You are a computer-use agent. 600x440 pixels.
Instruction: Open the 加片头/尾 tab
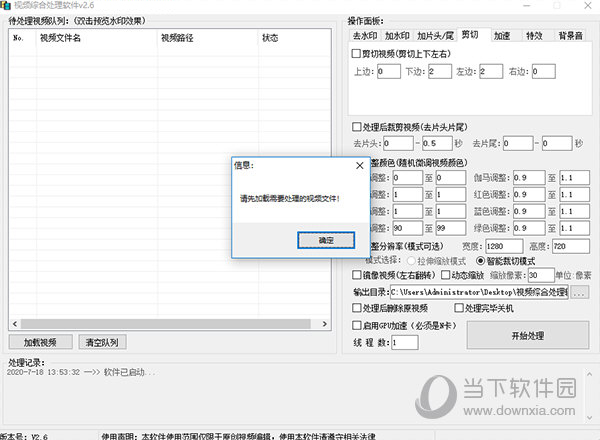point(435,36)
